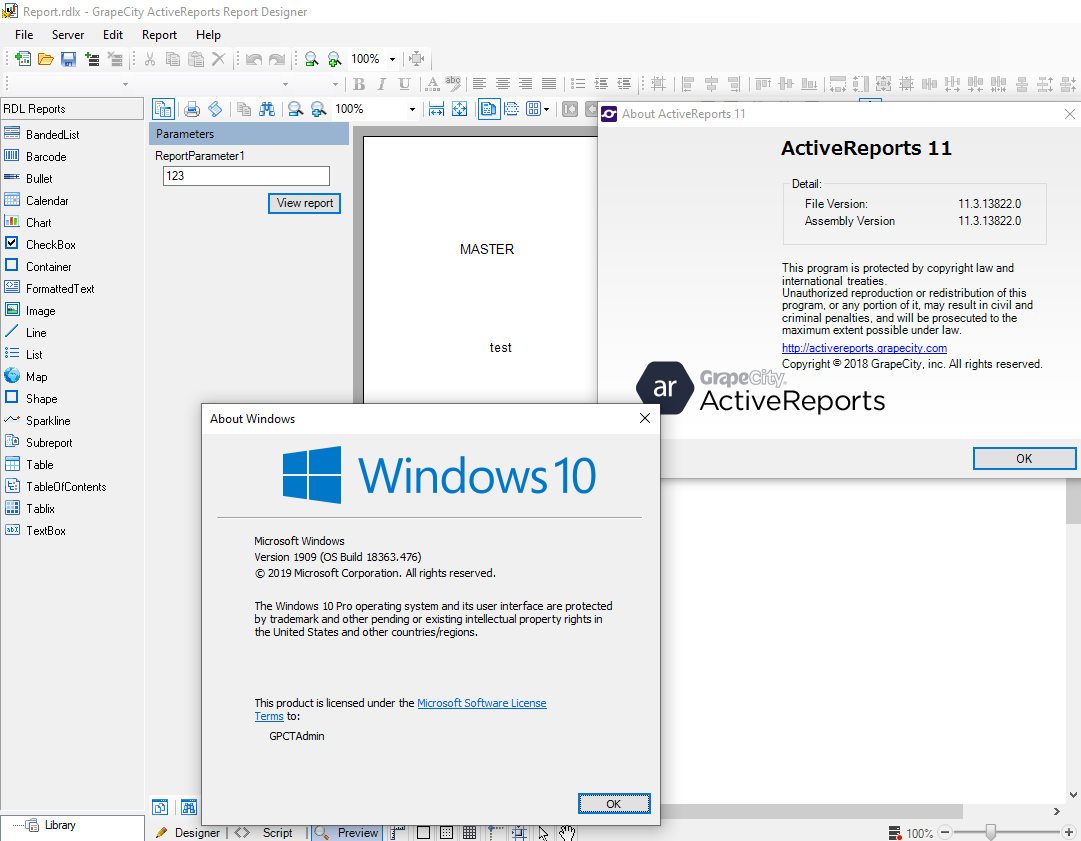This screenshot has width=1081, height=841.
Task: Click the first page navigation icon
Action: click(569, 109)
